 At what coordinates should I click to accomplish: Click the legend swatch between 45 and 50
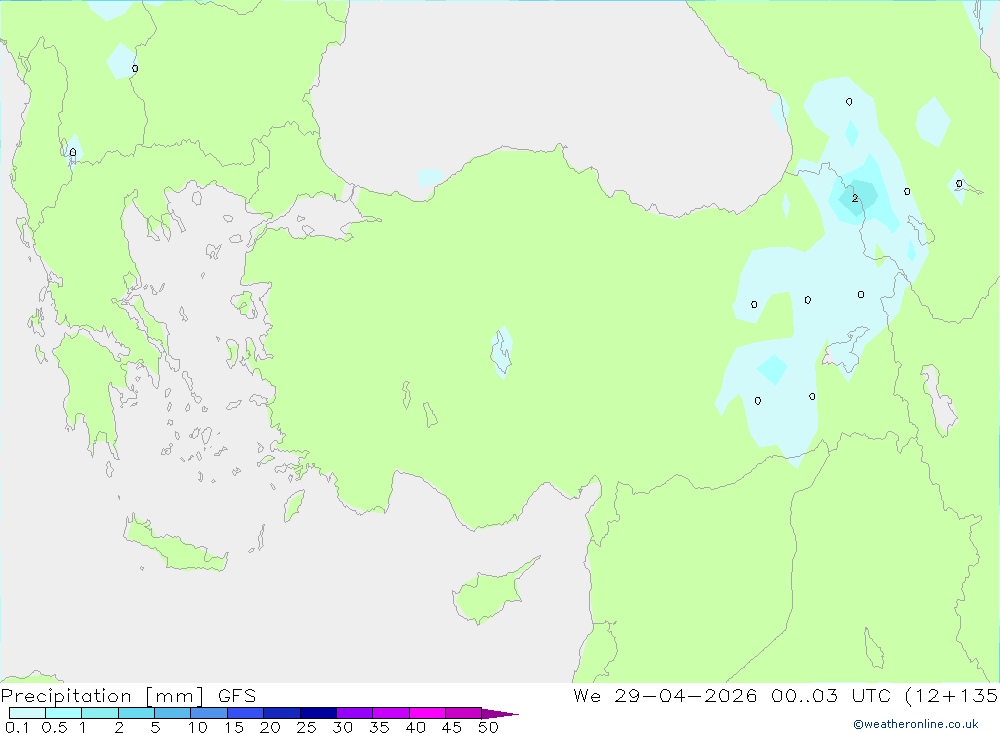point(464,713)
